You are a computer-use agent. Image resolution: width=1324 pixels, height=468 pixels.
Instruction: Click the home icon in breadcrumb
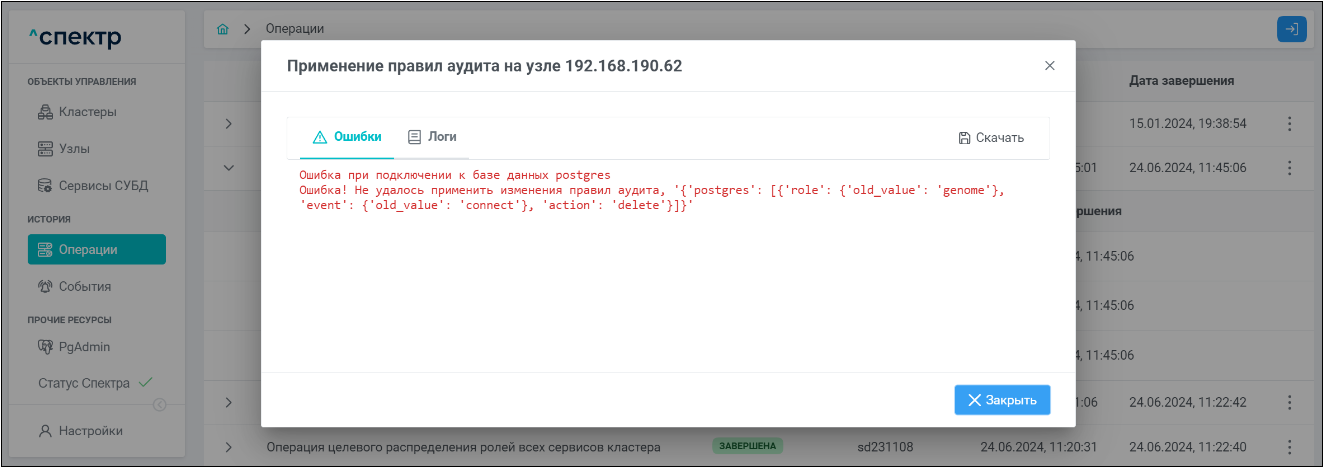[223, 29]
